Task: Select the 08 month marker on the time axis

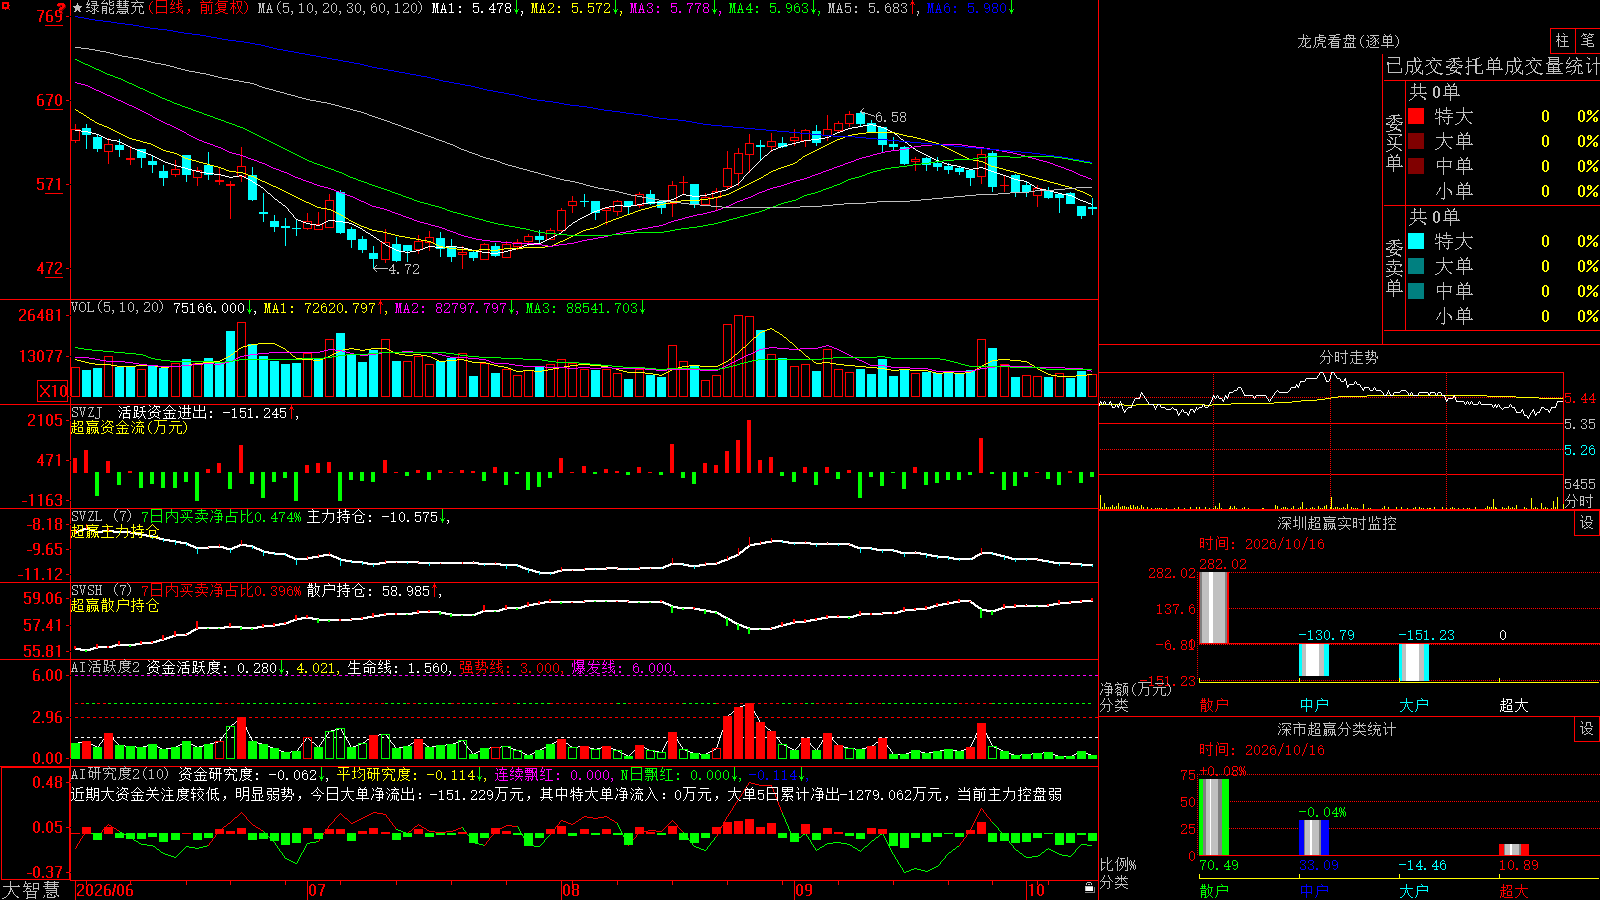Action: pos(571,890)
